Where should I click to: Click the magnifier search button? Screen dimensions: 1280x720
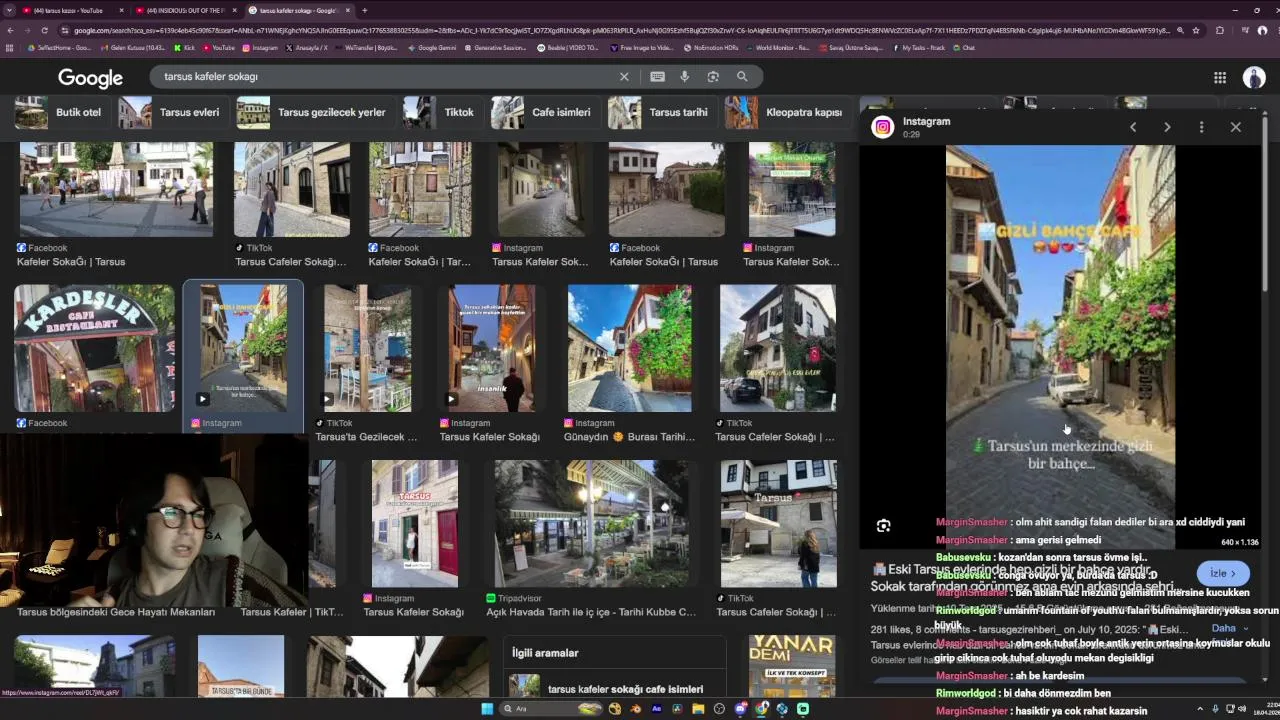pyautogui.click(x=742, y=76)
